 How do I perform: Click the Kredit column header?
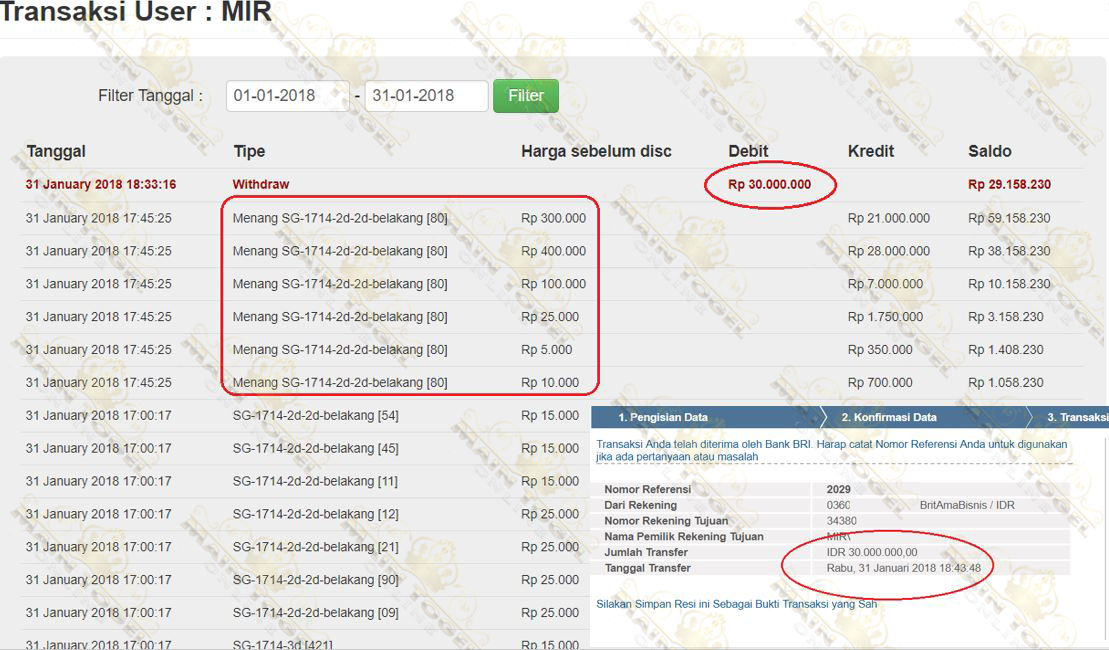871,151
